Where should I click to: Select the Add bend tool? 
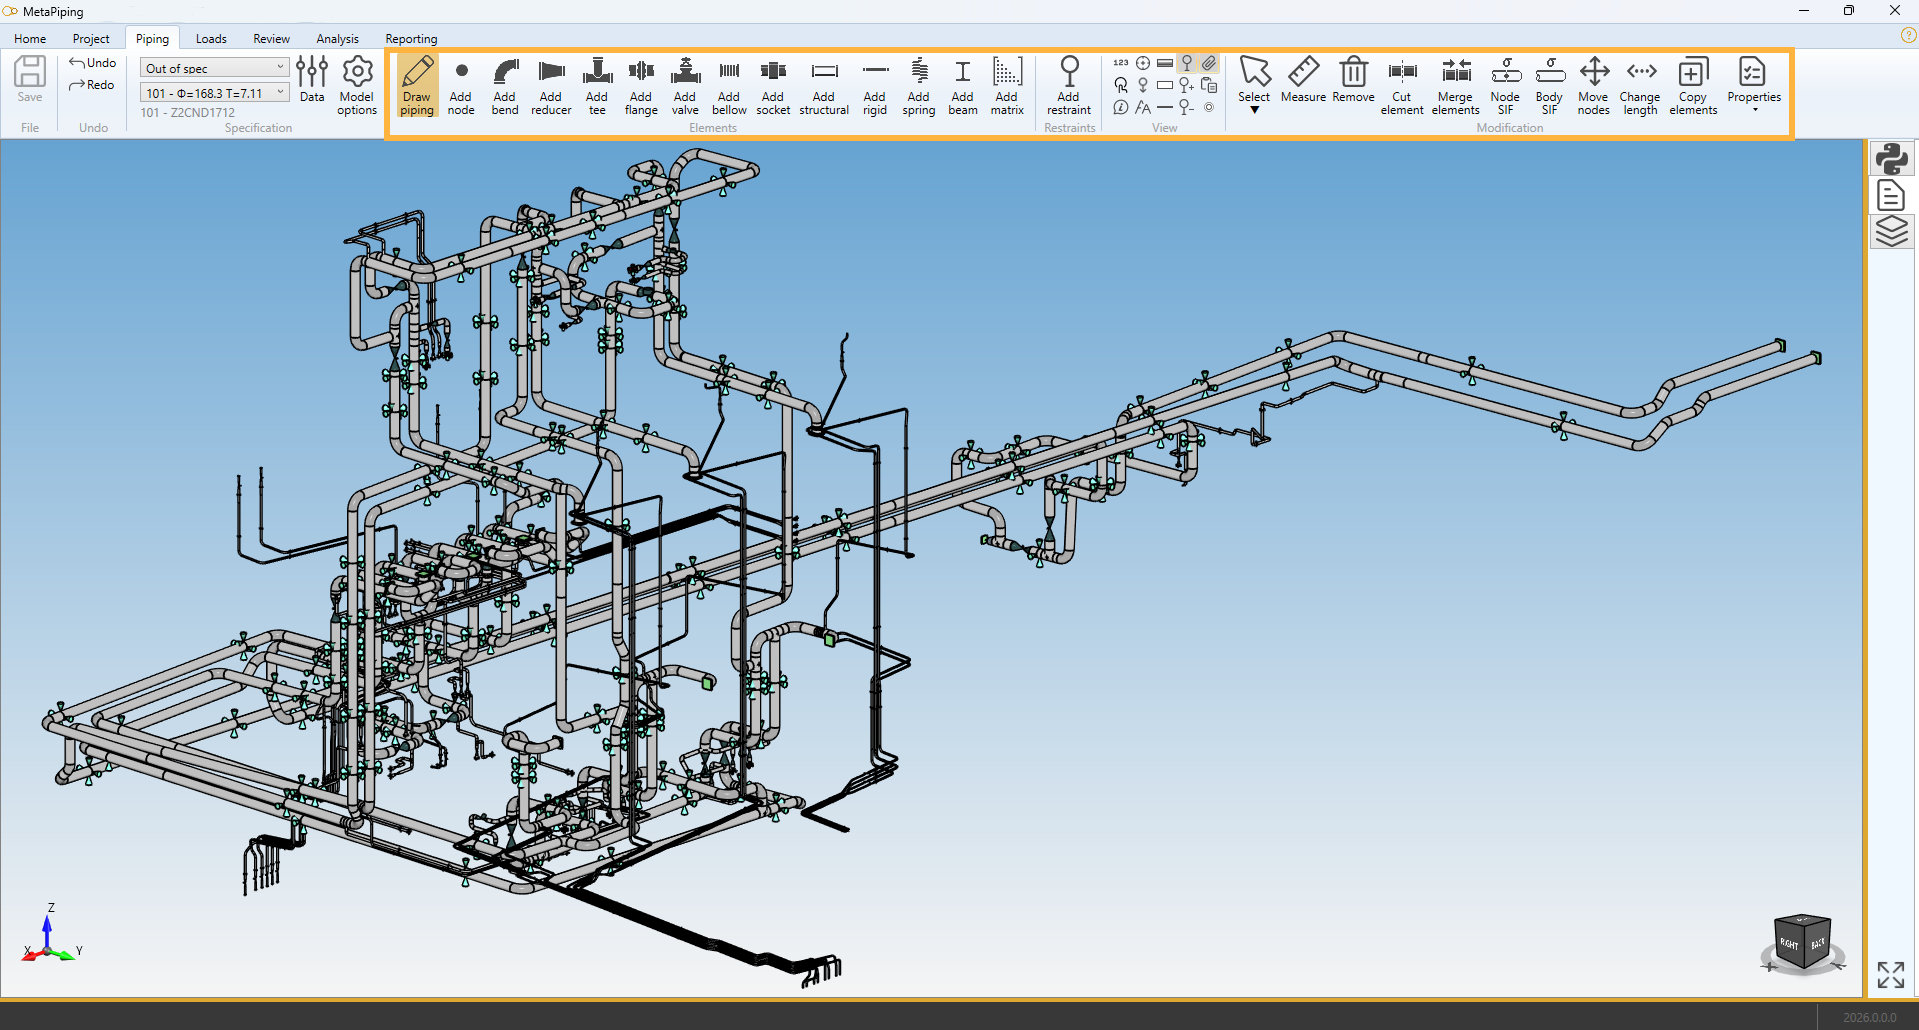point(505,86)
